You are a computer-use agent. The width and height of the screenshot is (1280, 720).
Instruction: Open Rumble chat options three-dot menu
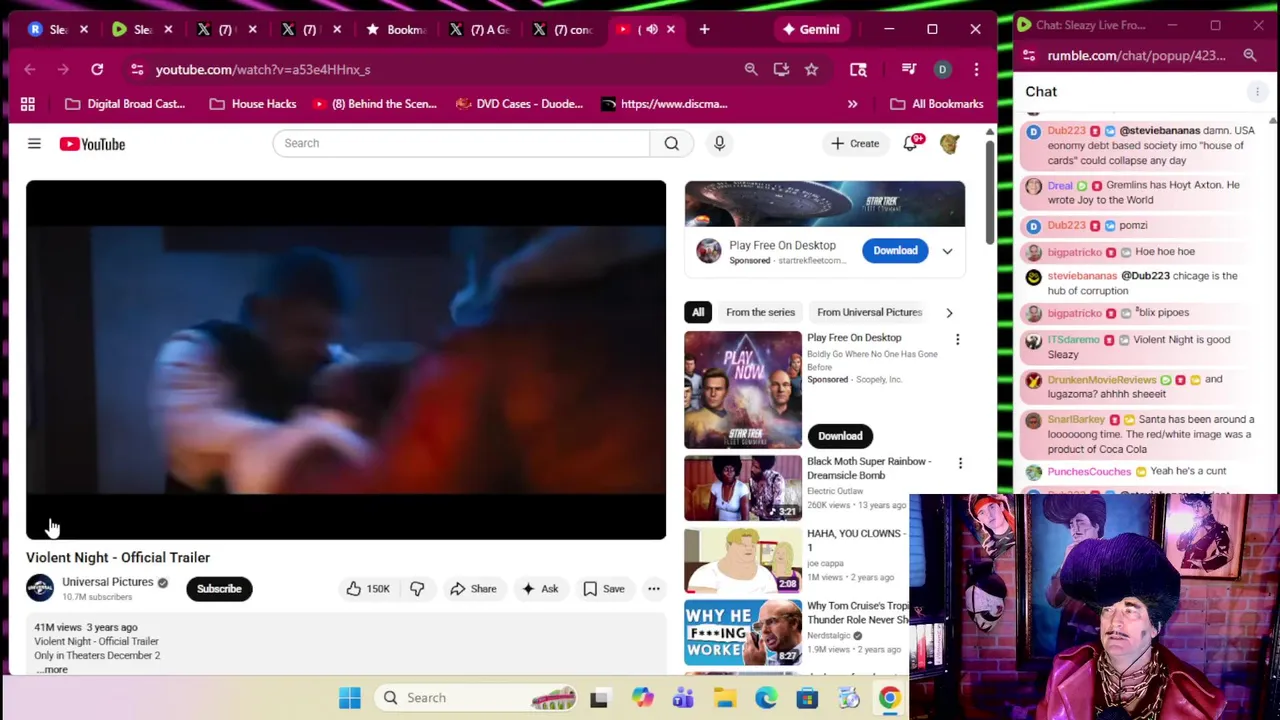1257,92
